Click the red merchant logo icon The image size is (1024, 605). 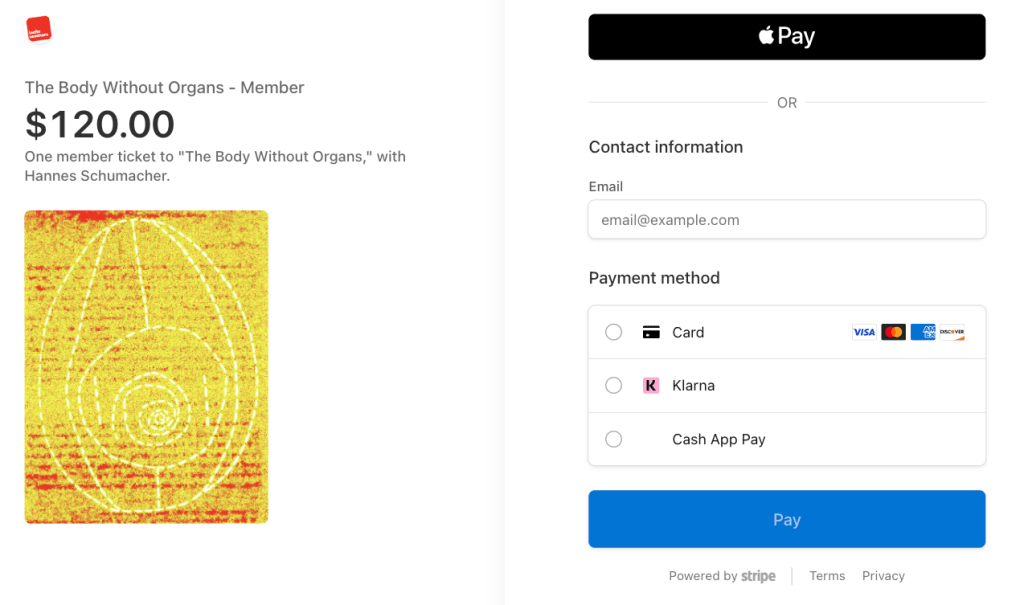tap(38, 30)
